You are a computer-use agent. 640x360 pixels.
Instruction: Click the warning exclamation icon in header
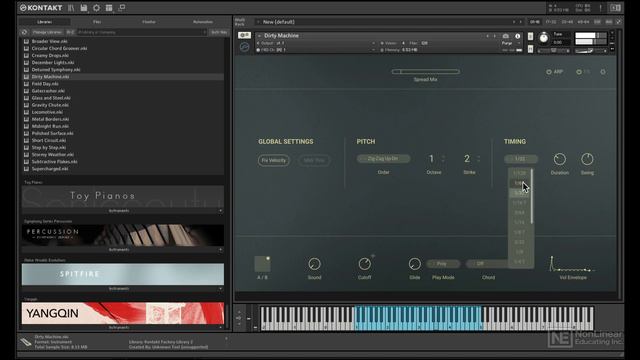[600, 8]
